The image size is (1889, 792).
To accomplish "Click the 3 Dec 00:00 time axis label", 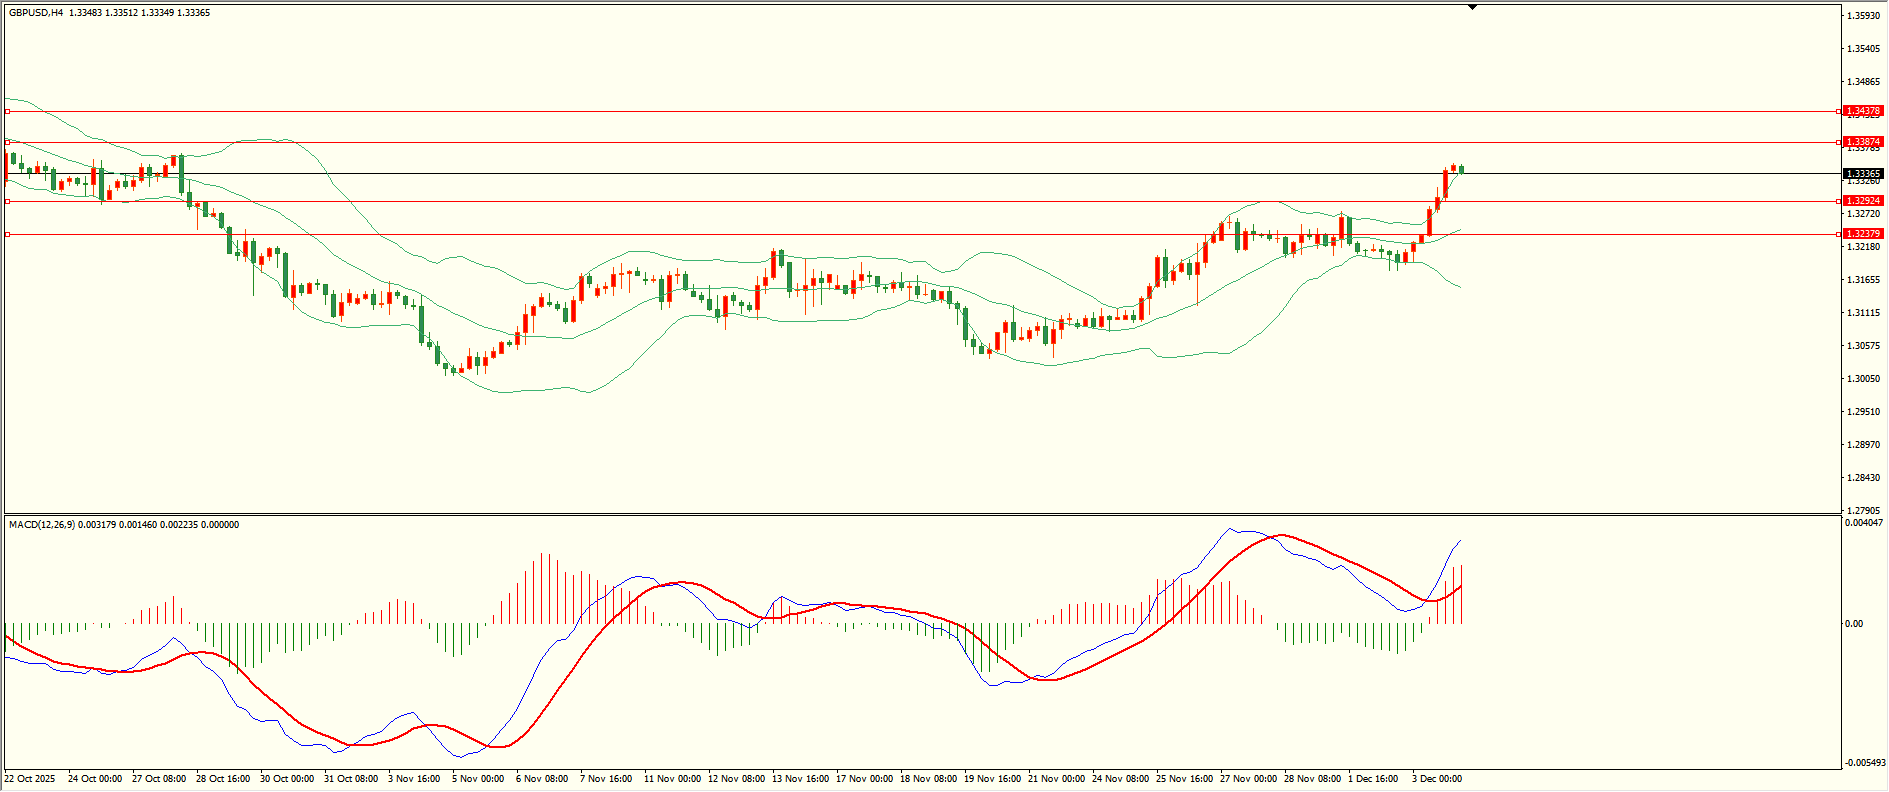I will 1437,779.
